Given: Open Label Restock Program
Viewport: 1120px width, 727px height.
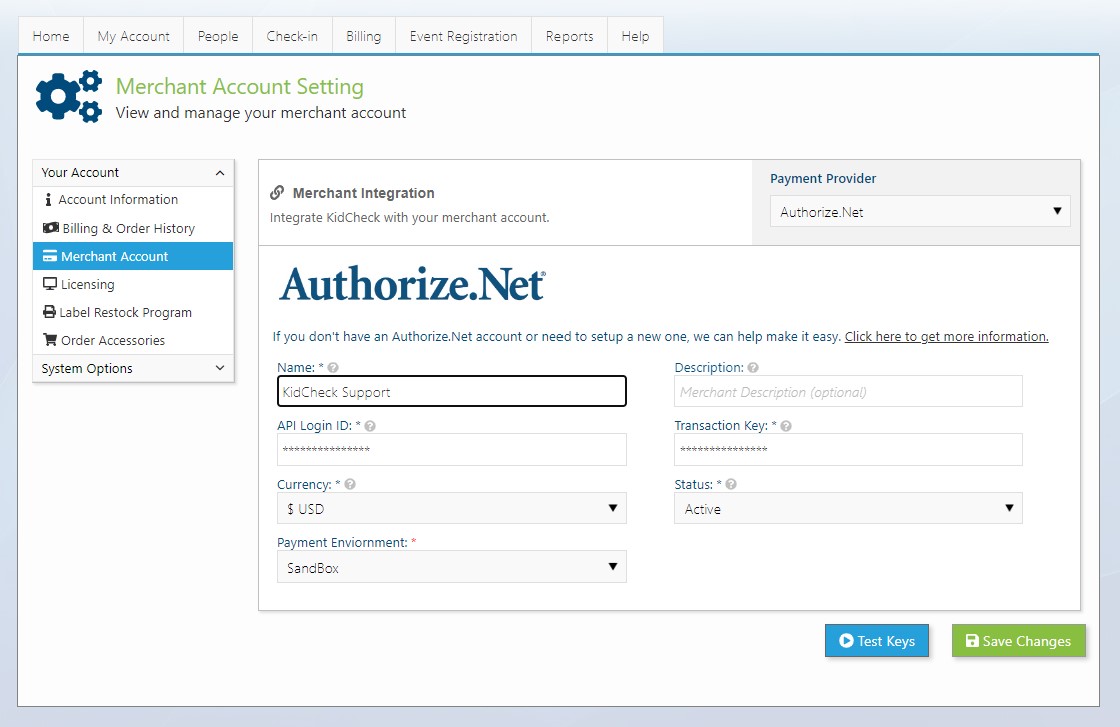Looking at the screenshot, I should (x=133, y=312).
